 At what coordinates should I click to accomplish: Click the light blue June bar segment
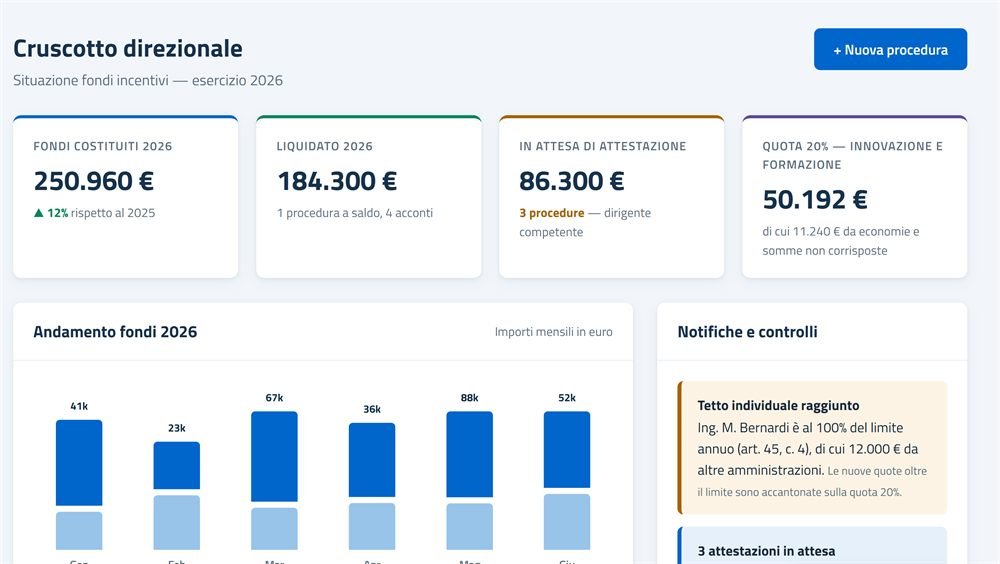coord(567,522)
